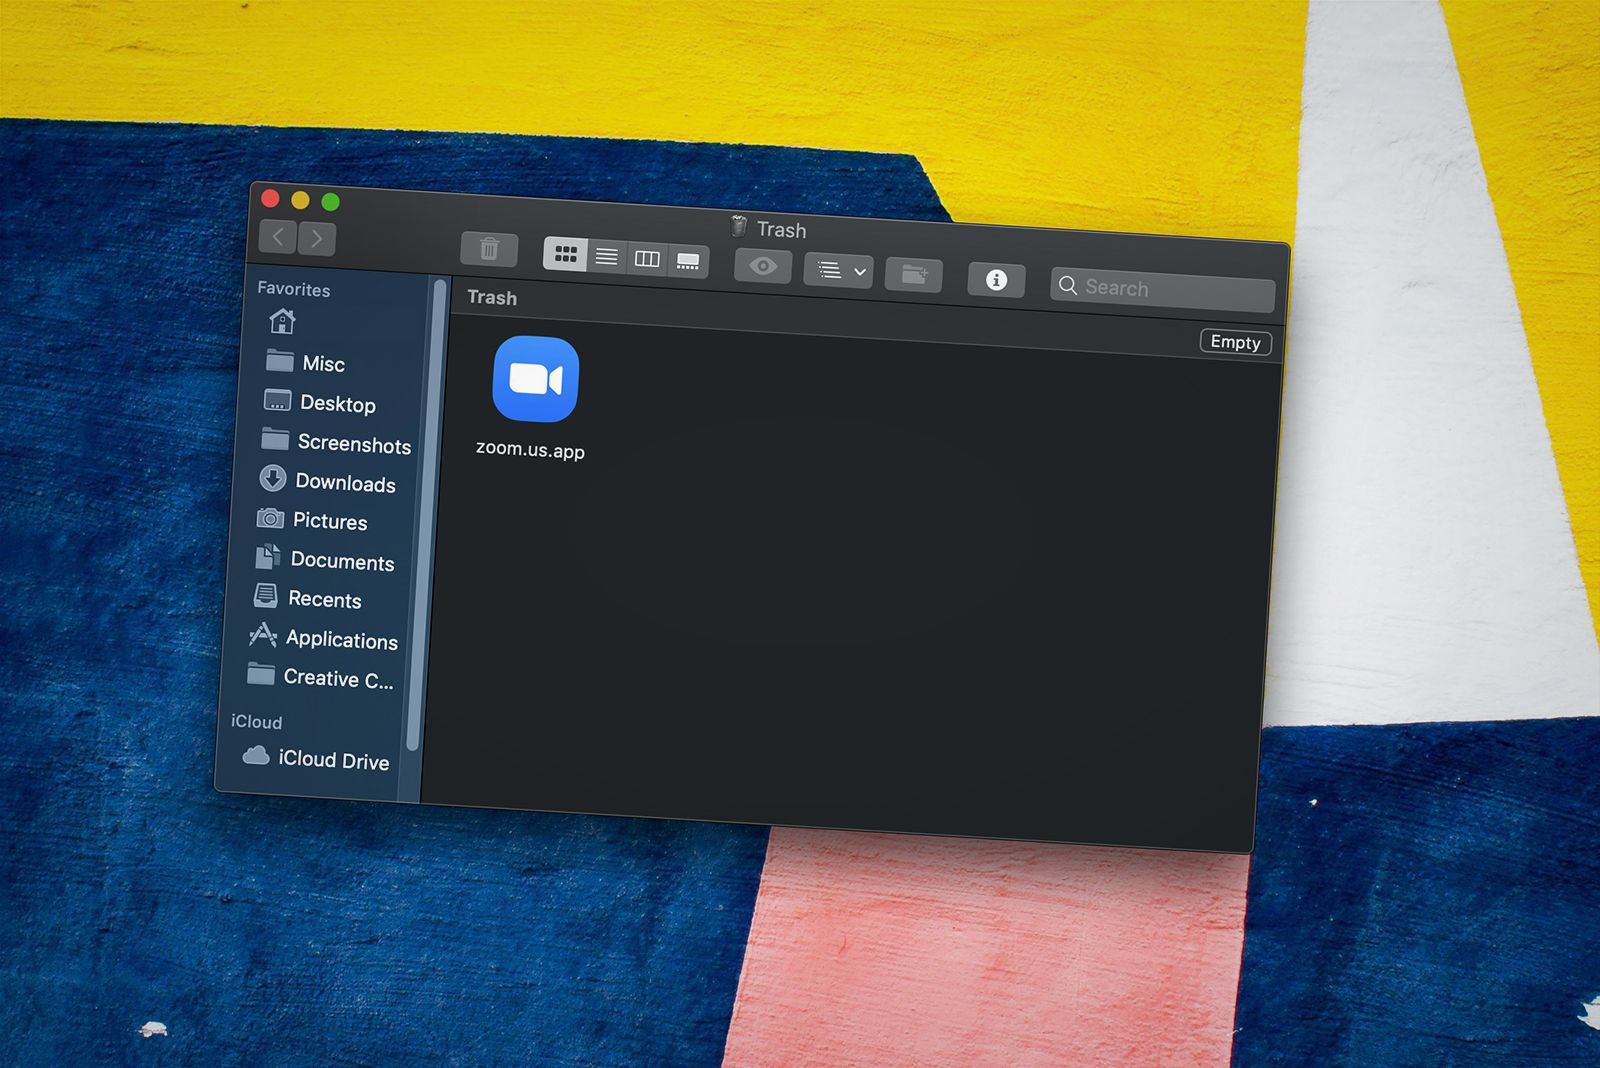Click the Quick Look eye icon
The image size is (1600, 1068).
763,266
